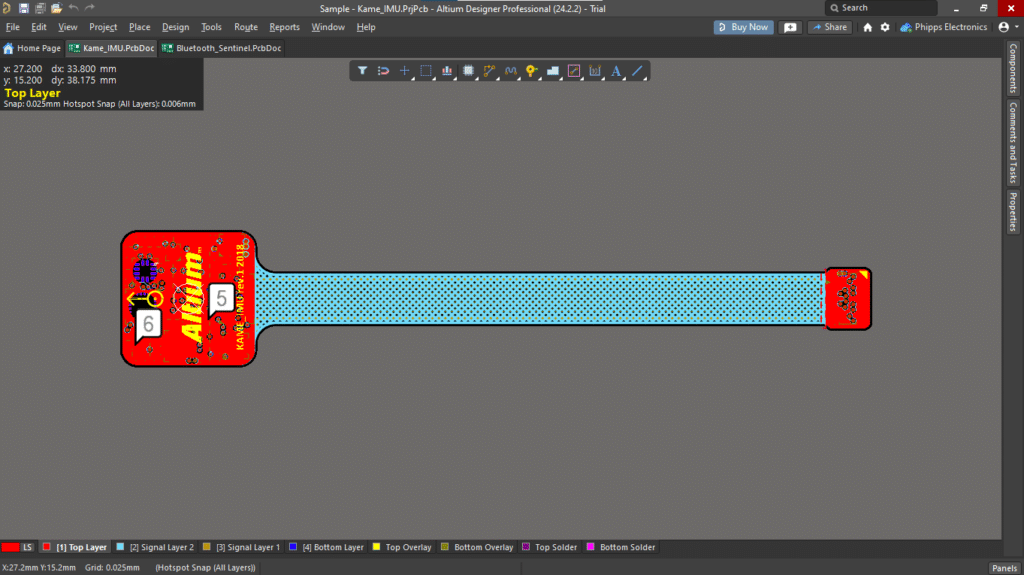
Task: Switch to the Home Page tab
Action: (32, 48)
